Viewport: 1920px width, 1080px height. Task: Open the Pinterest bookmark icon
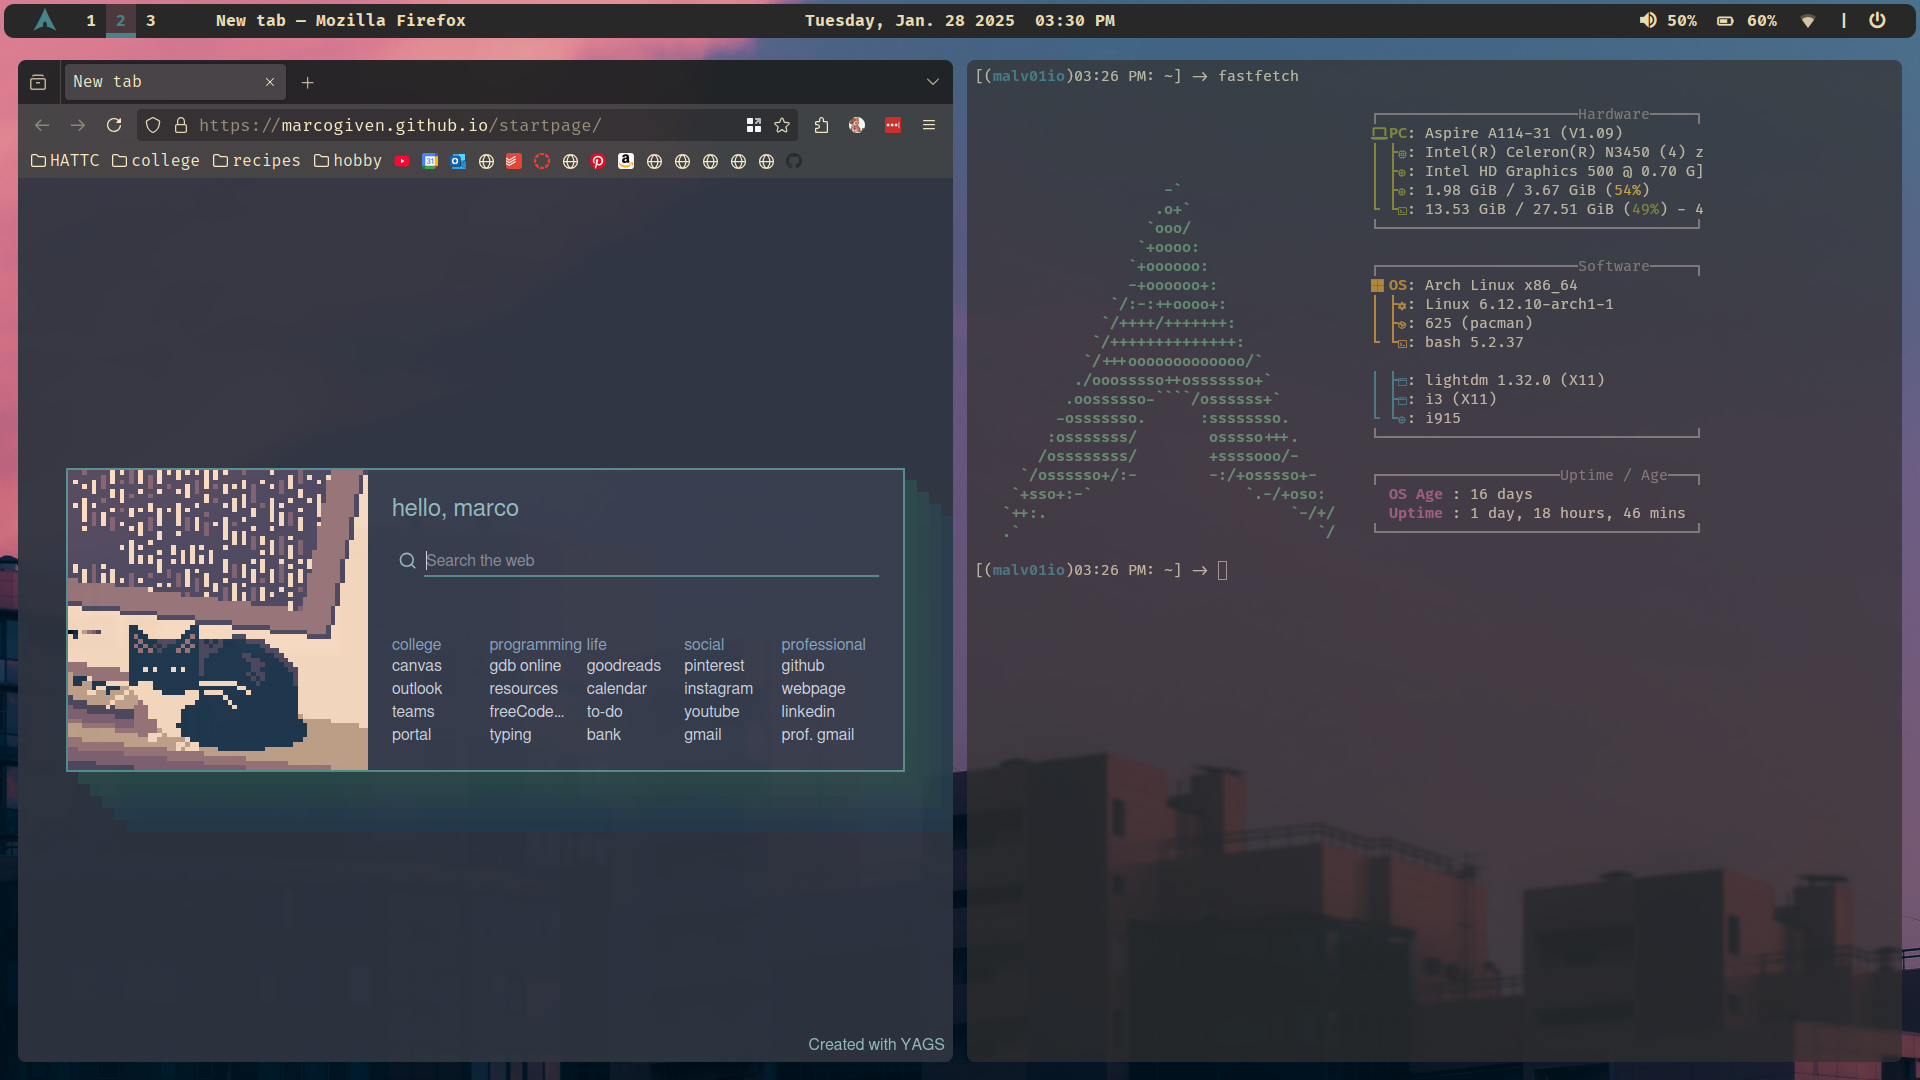[598, 161]
